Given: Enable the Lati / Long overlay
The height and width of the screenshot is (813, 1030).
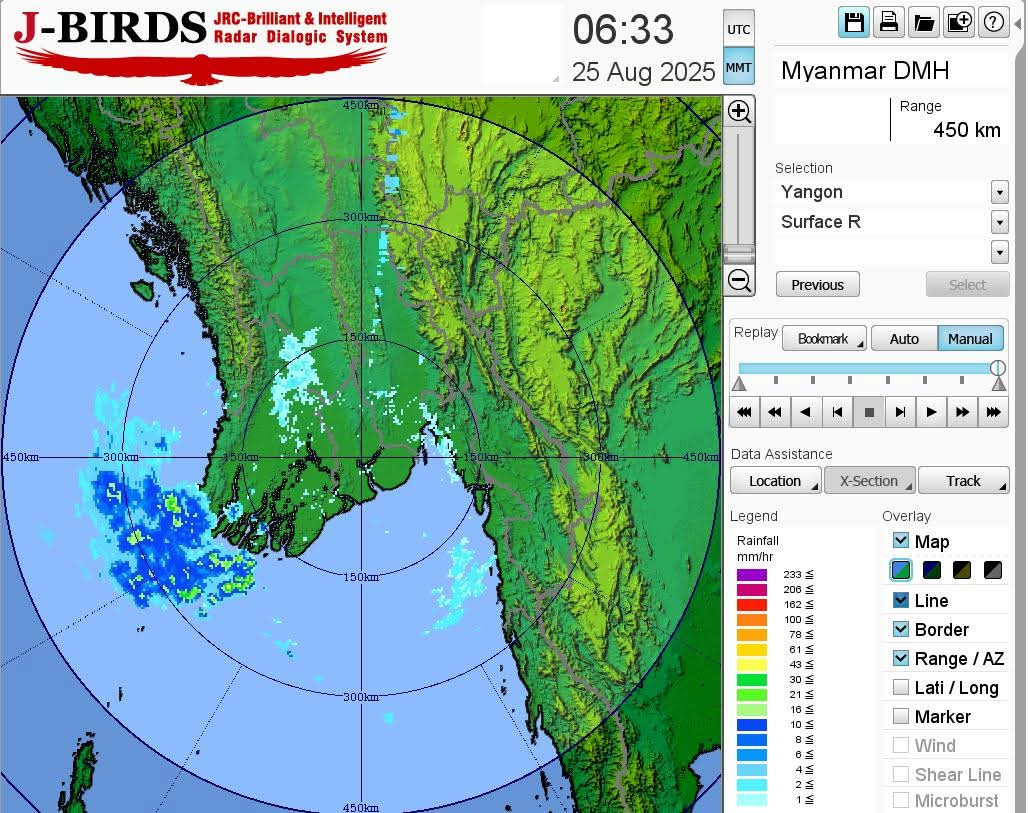Looking at the screenshot, I should tap(901, 687).
